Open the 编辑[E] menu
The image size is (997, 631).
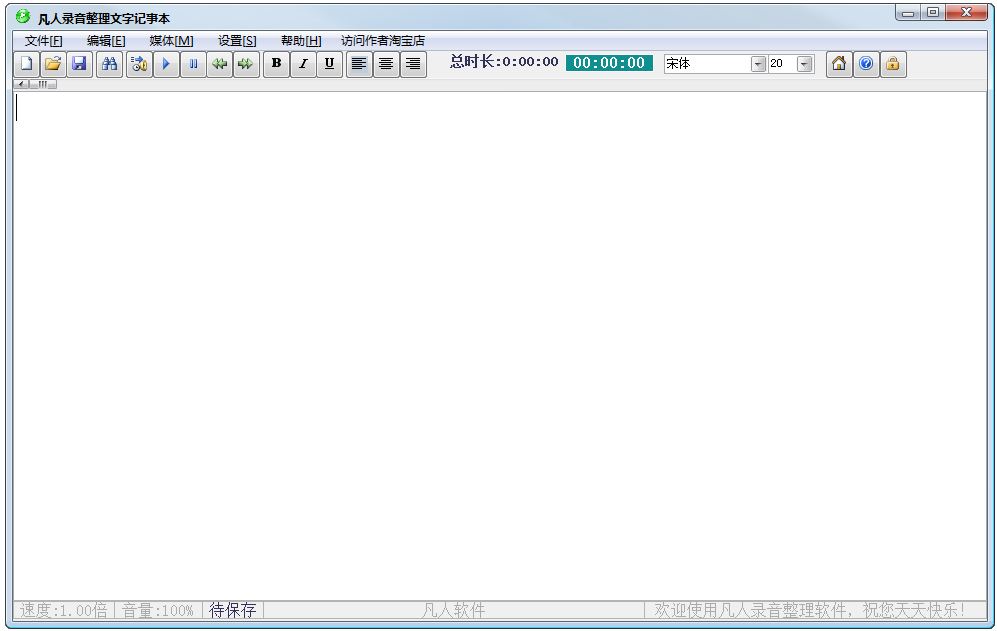point(106,41)
